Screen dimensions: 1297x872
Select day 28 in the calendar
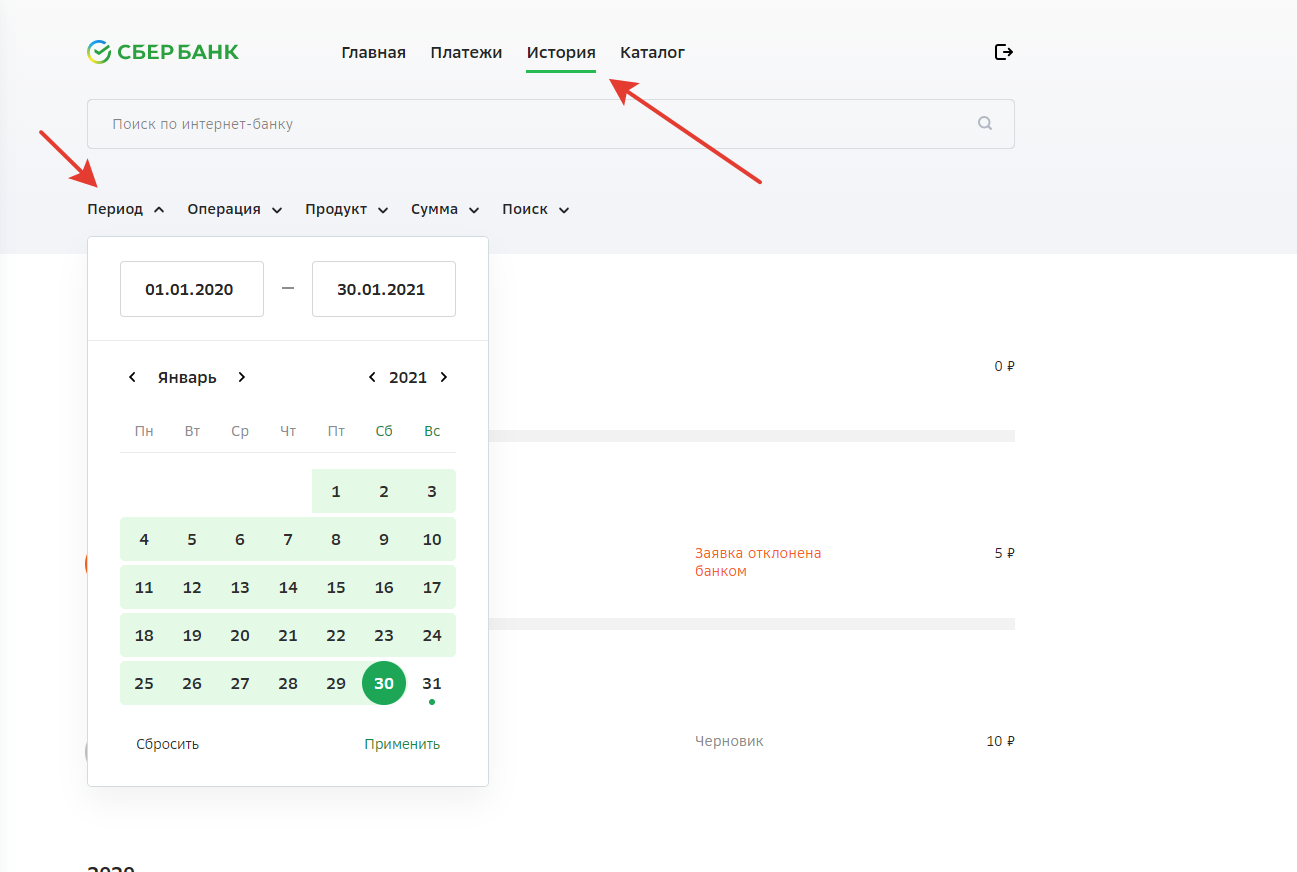(288, 683)
